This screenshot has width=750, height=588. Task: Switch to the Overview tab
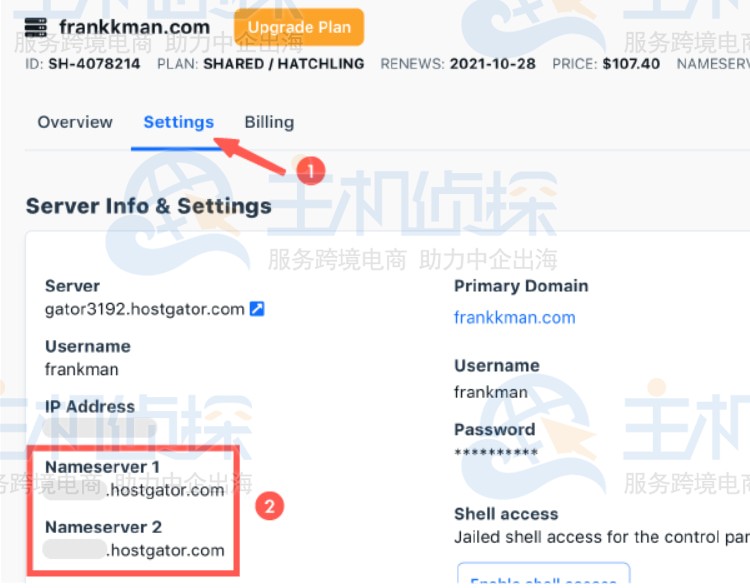[x=75, y=122]
